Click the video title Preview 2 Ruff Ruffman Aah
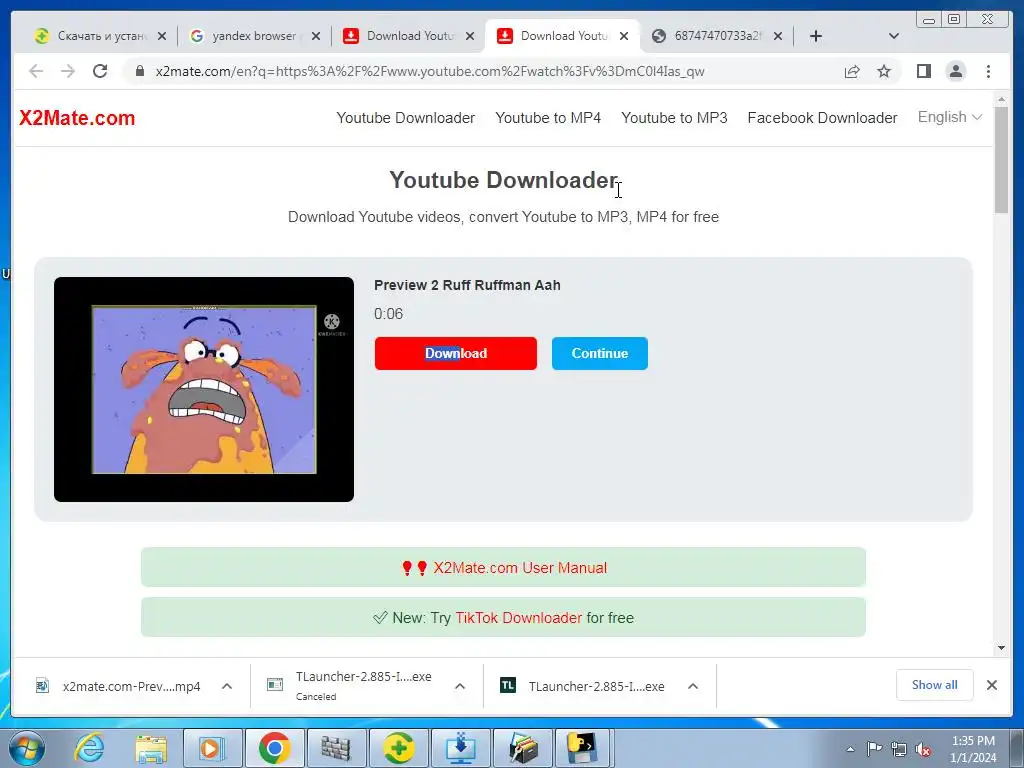Image resolution: width=1024 pixels, height=768 pixels. [467, 285]
